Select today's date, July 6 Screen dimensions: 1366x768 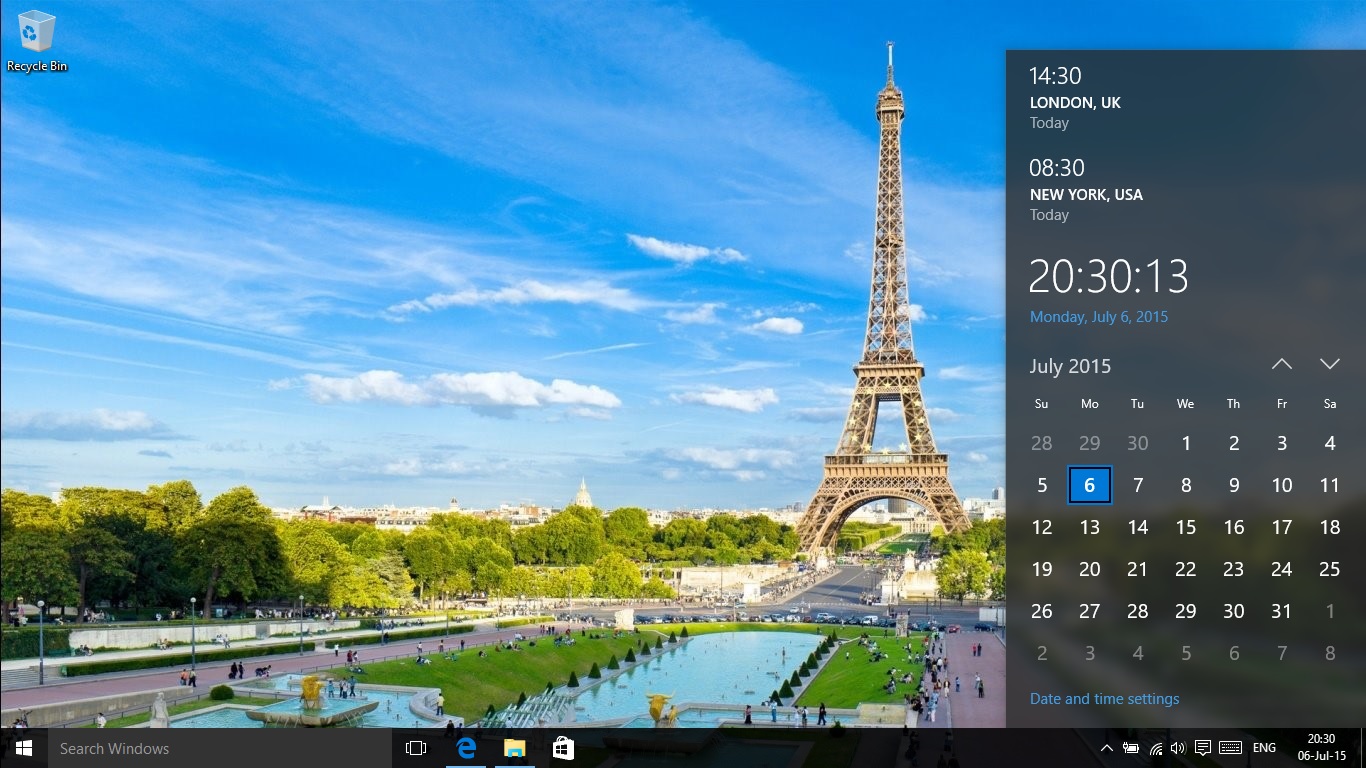pos(1090,486)
